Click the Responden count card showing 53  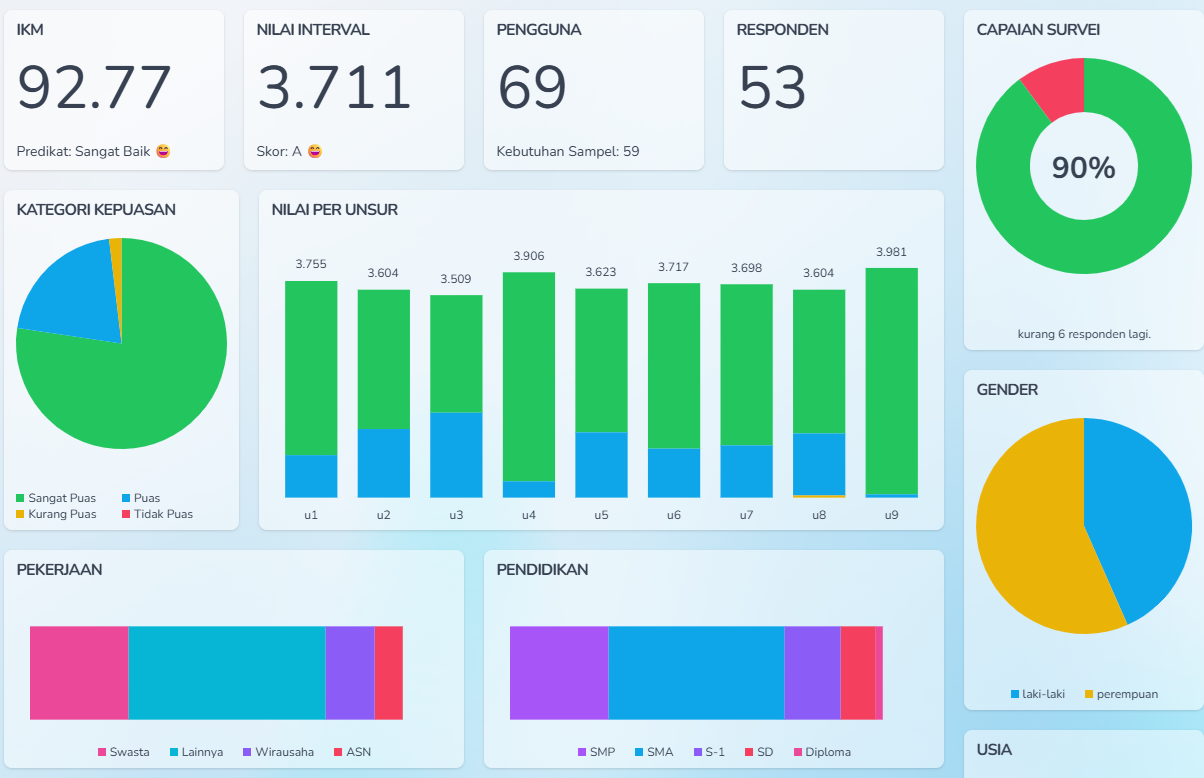(x=834, y=90)
